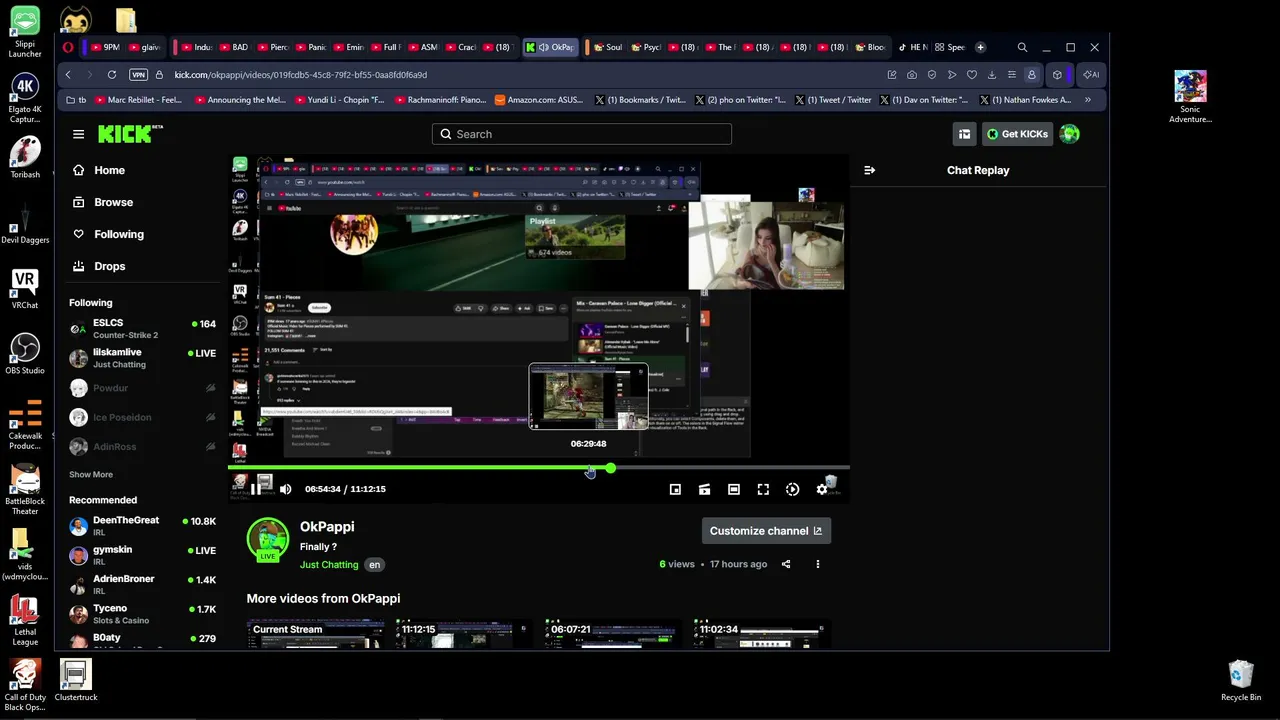Toggle the browser VPN badge

click(x=139, y=75)
